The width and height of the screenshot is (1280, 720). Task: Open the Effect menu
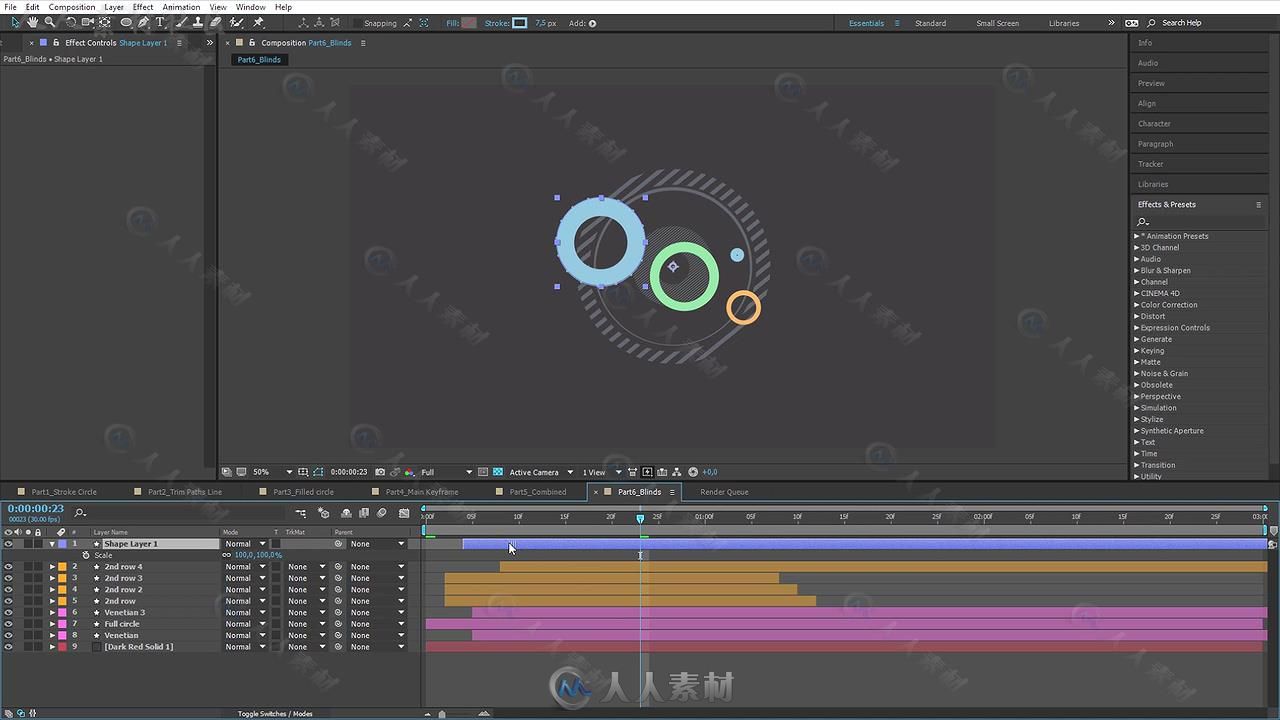[143, 7]
